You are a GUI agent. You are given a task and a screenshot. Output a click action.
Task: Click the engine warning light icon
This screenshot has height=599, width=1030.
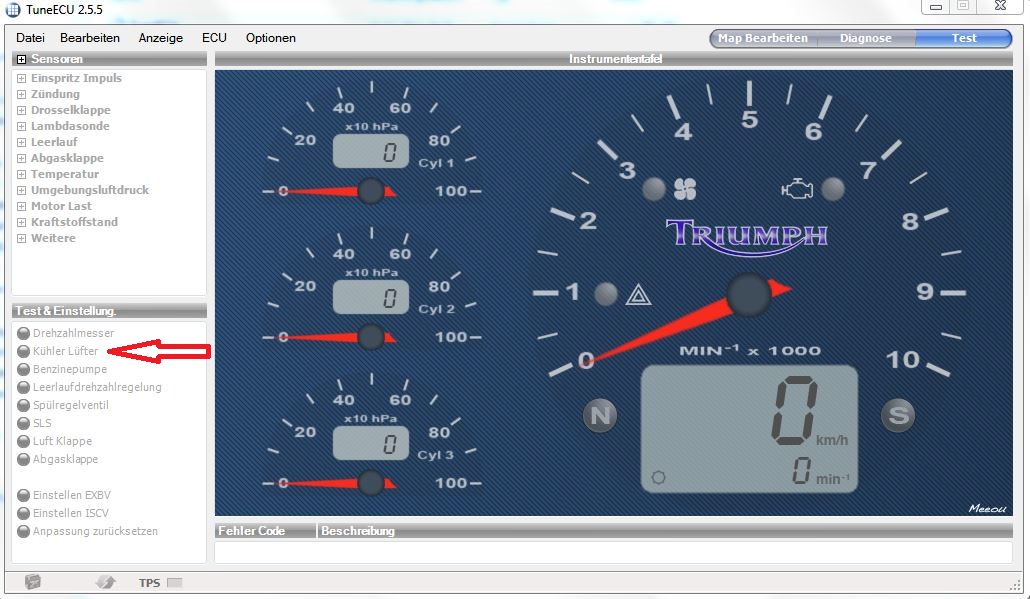click(797, 189)
